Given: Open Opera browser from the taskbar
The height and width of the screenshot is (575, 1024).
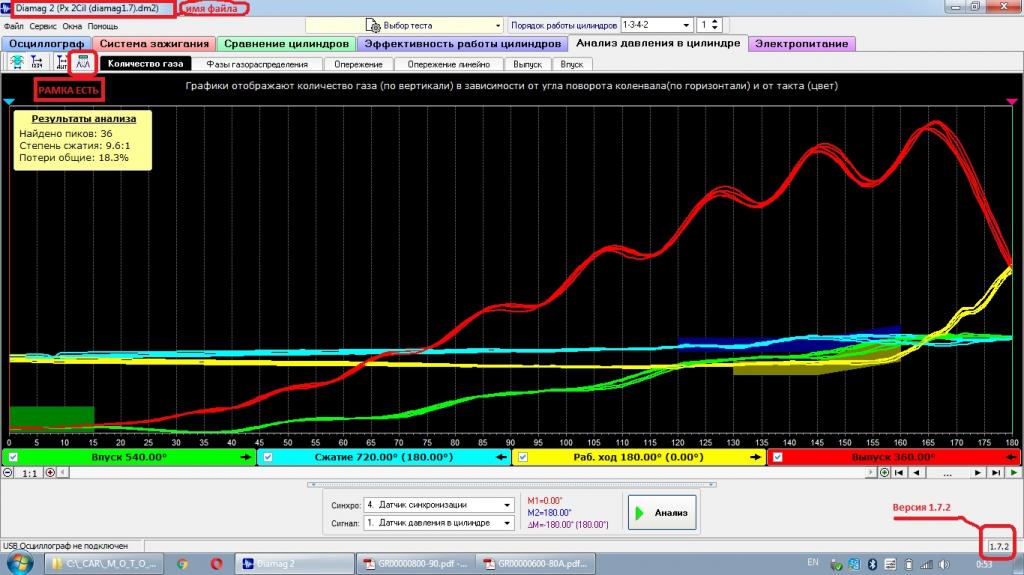Looking at the screenshot, I should 216,563.
